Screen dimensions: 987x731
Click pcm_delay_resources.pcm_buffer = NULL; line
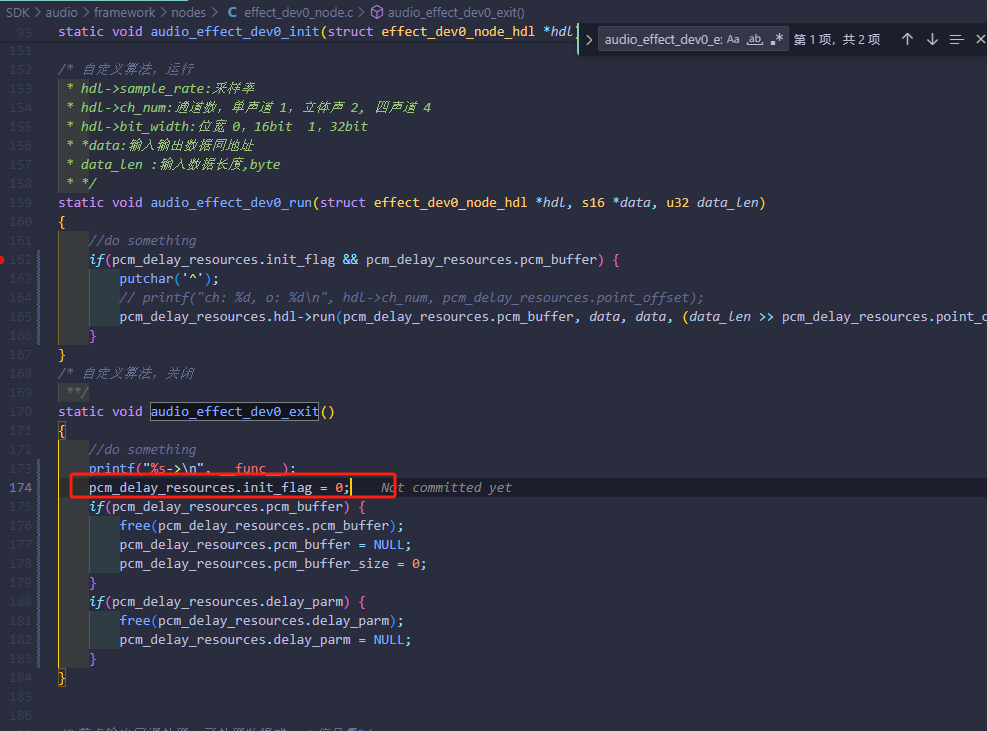[x=265, y=545]
